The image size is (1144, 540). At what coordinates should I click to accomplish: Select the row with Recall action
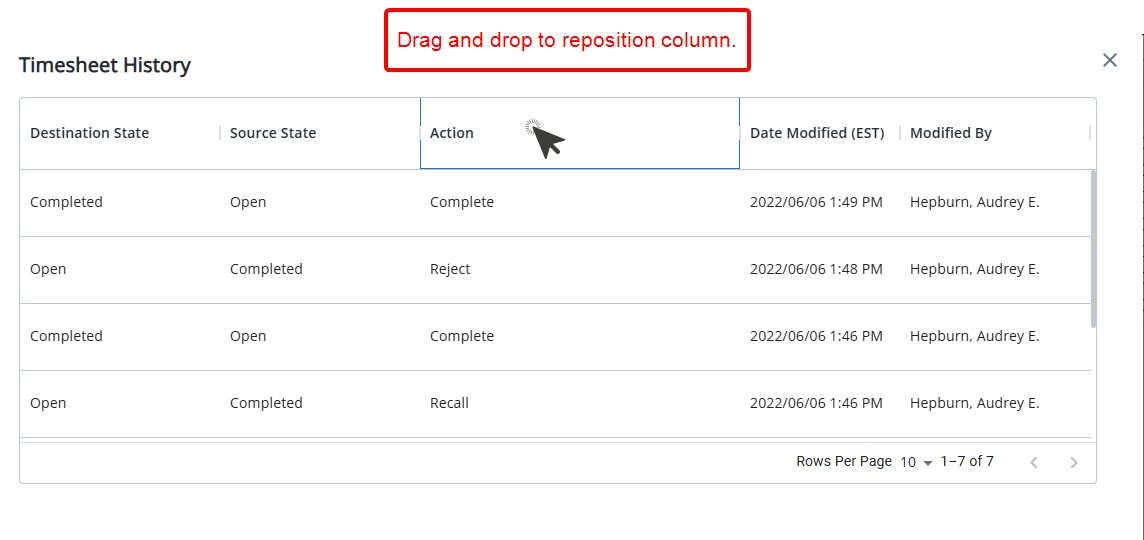[555, 404]
